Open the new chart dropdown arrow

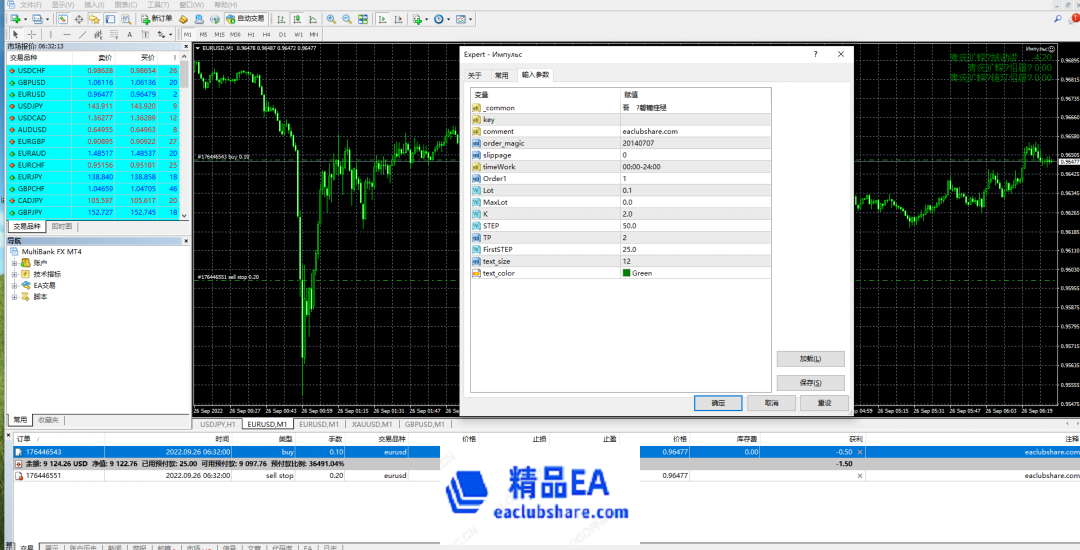tap(25, 19)
